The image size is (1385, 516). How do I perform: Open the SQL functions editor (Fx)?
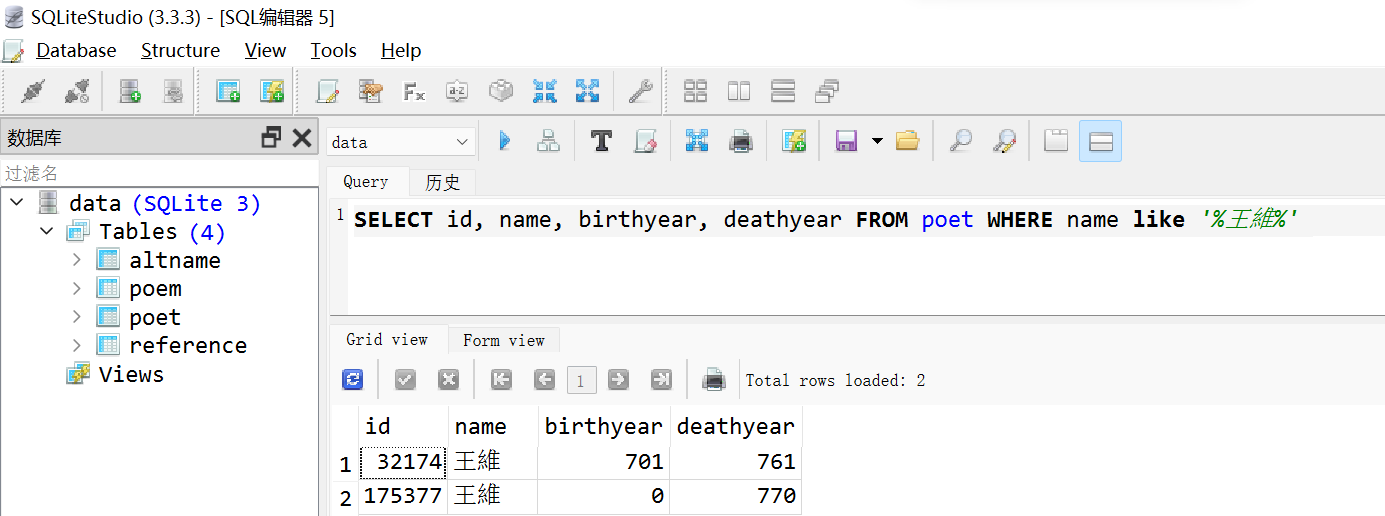[x=414, y=92]
